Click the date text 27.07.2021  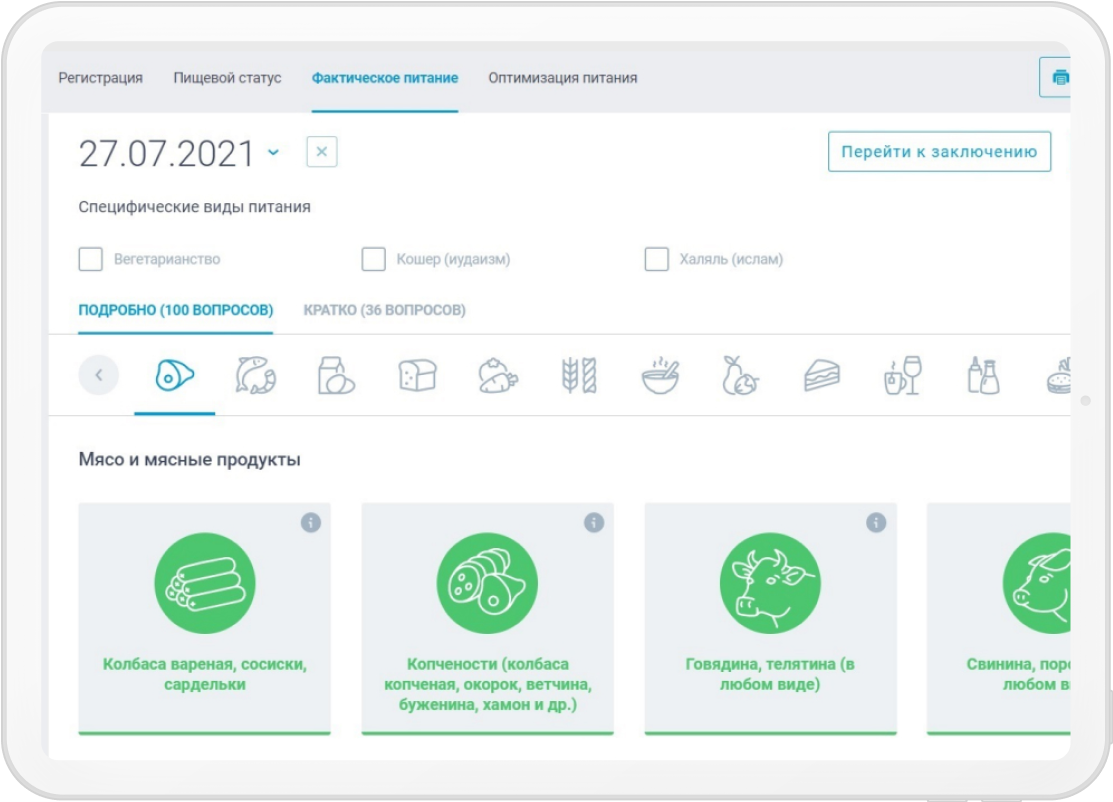[166, 153]
